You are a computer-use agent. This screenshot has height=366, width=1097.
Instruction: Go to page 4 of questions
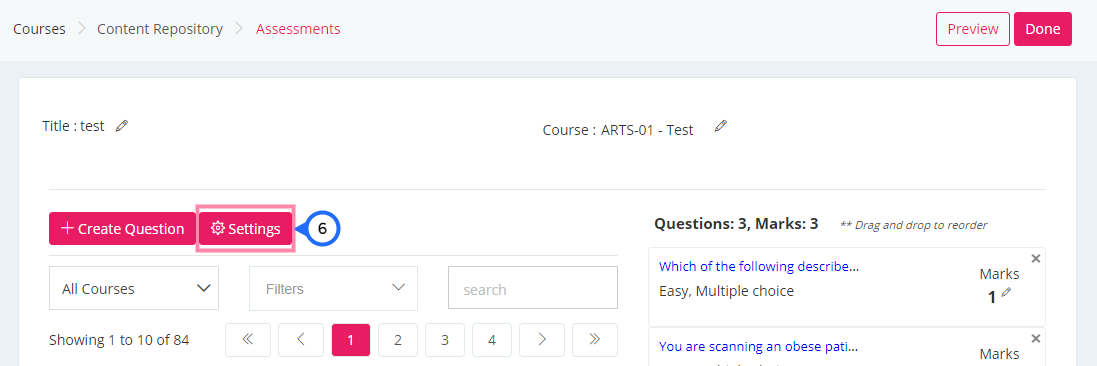point(492,340)
